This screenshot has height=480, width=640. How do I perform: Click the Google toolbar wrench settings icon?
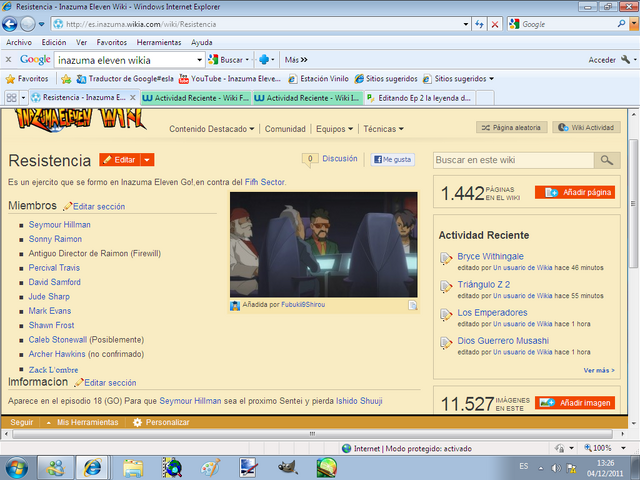coord(625,60)
